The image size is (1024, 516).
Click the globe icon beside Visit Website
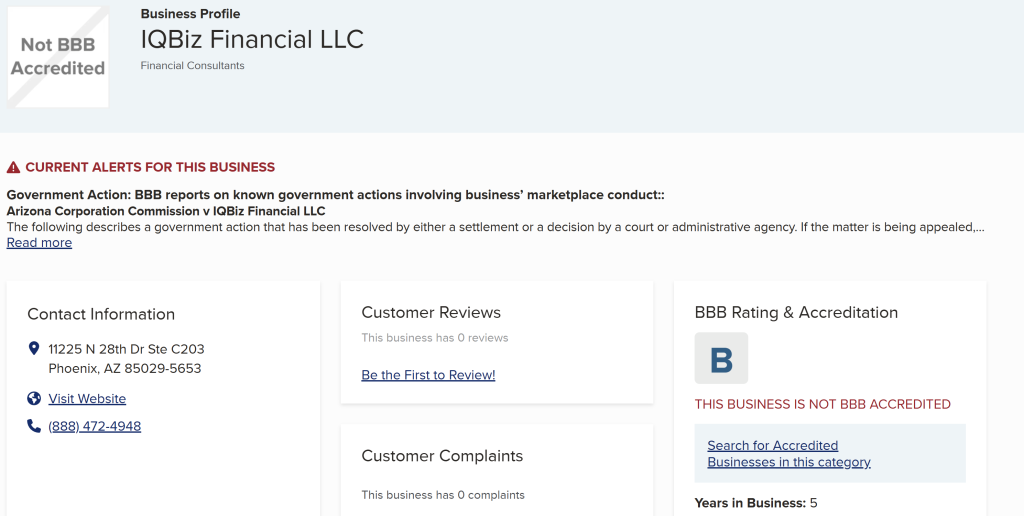tap(34, 398)
